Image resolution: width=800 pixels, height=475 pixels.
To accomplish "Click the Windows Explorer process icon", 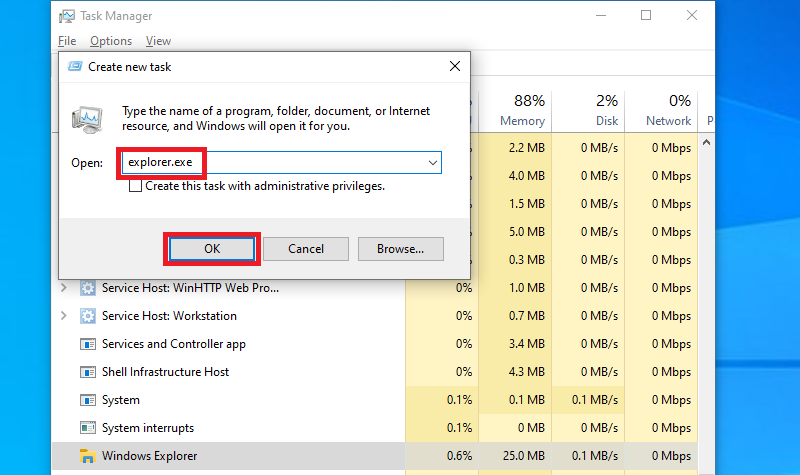I will tap(88, 456).
